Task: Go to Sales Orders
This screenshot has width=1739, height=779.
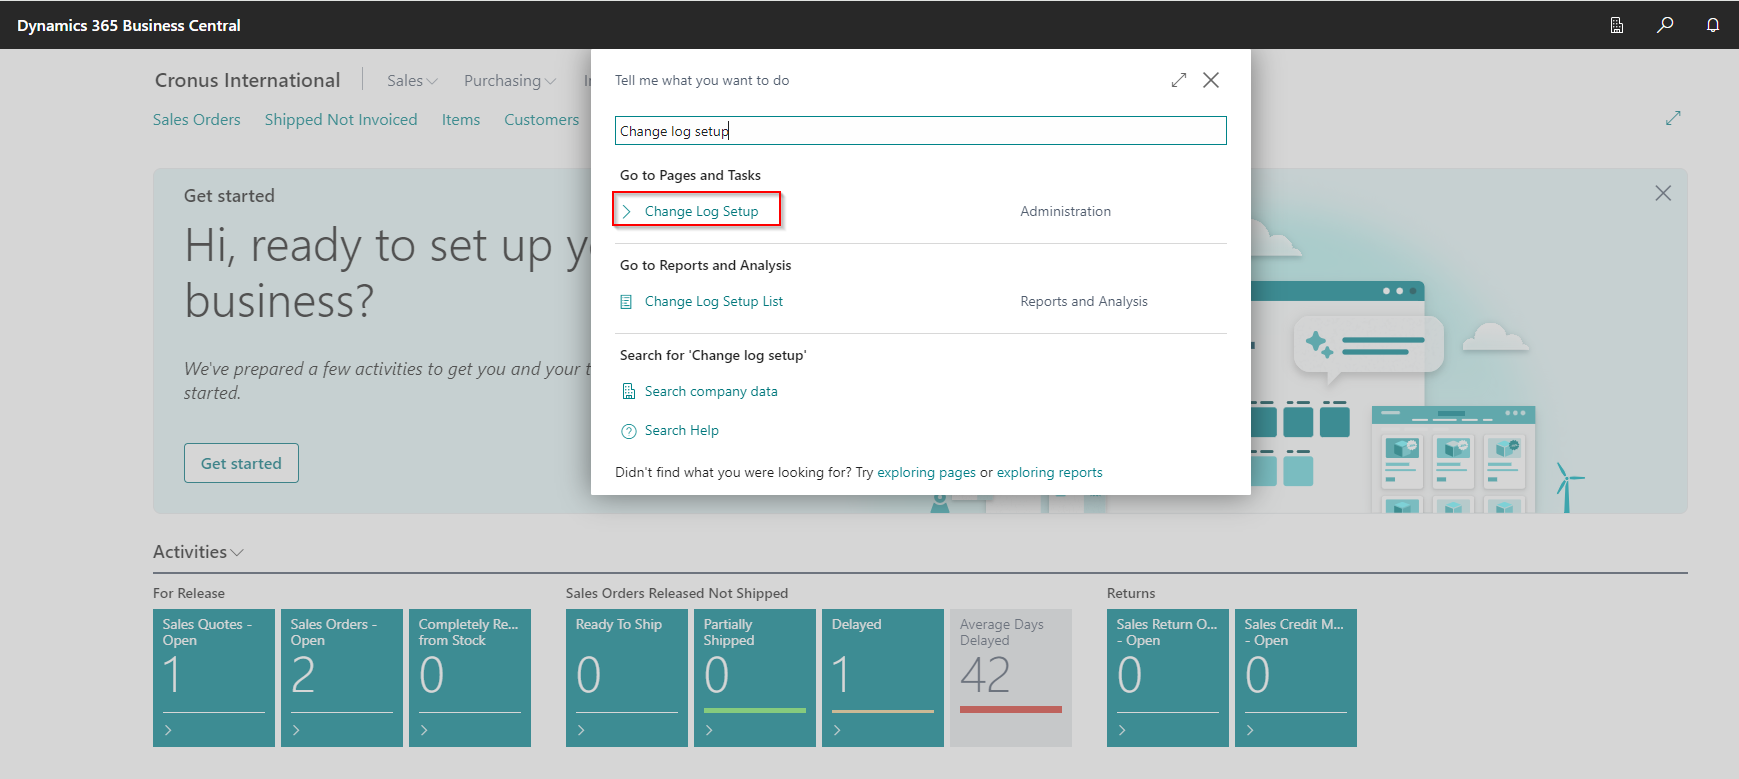Action: tap(196, 119)
